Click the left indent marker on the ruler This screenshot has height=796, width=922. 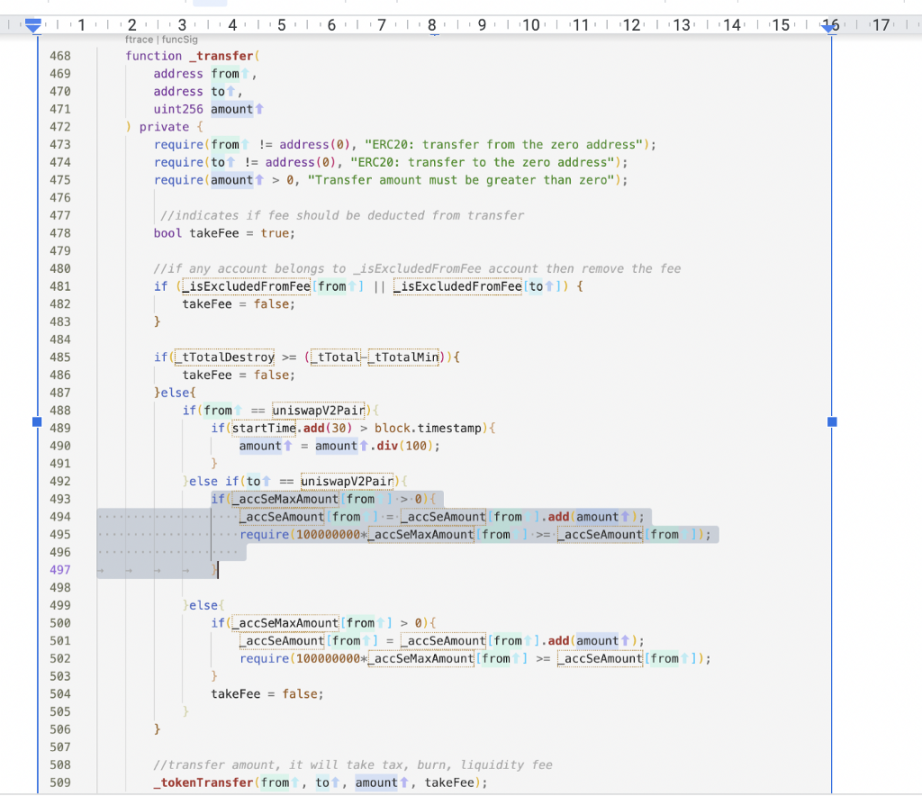click(x=33, y=26)
